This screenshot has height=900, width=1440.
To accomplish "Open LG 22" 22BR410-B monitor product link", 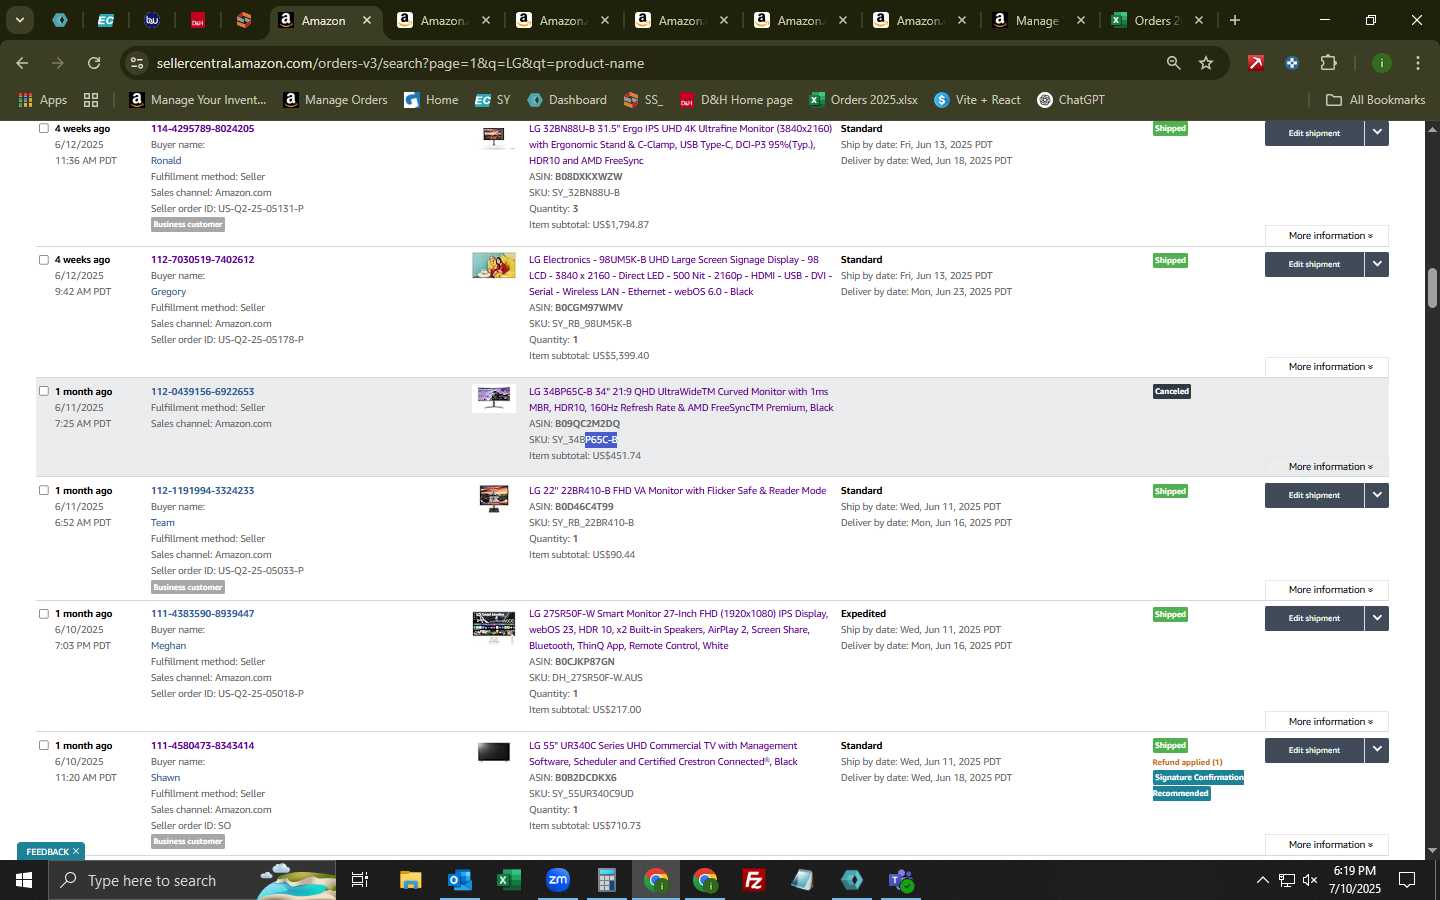I will (x=677, y=490).
